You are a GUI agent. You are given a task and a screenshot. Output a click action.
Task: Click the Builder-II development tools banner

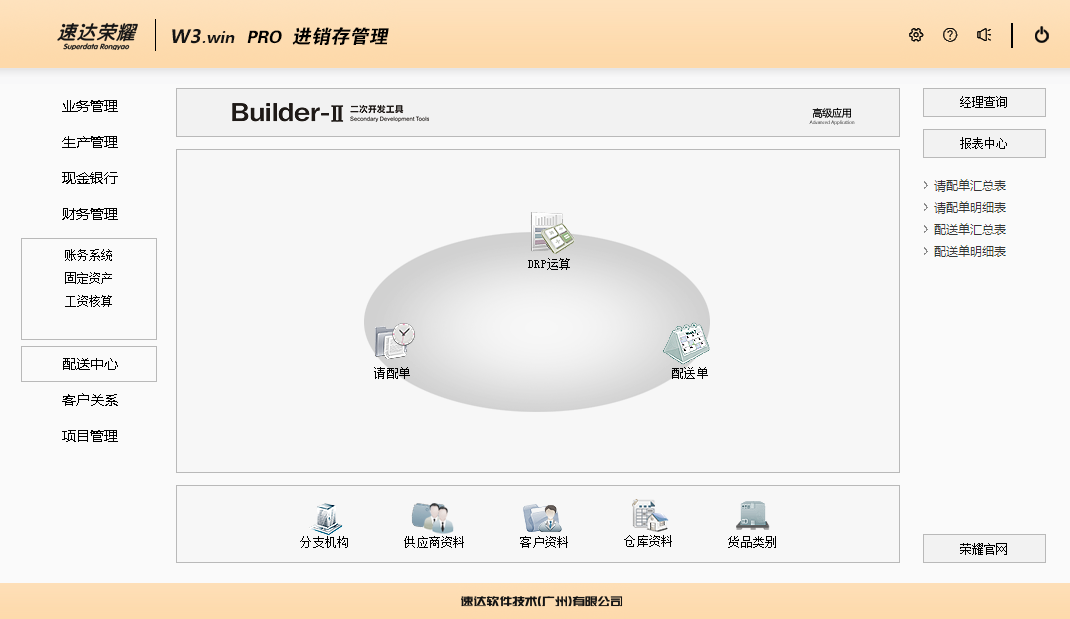[537, 113]
